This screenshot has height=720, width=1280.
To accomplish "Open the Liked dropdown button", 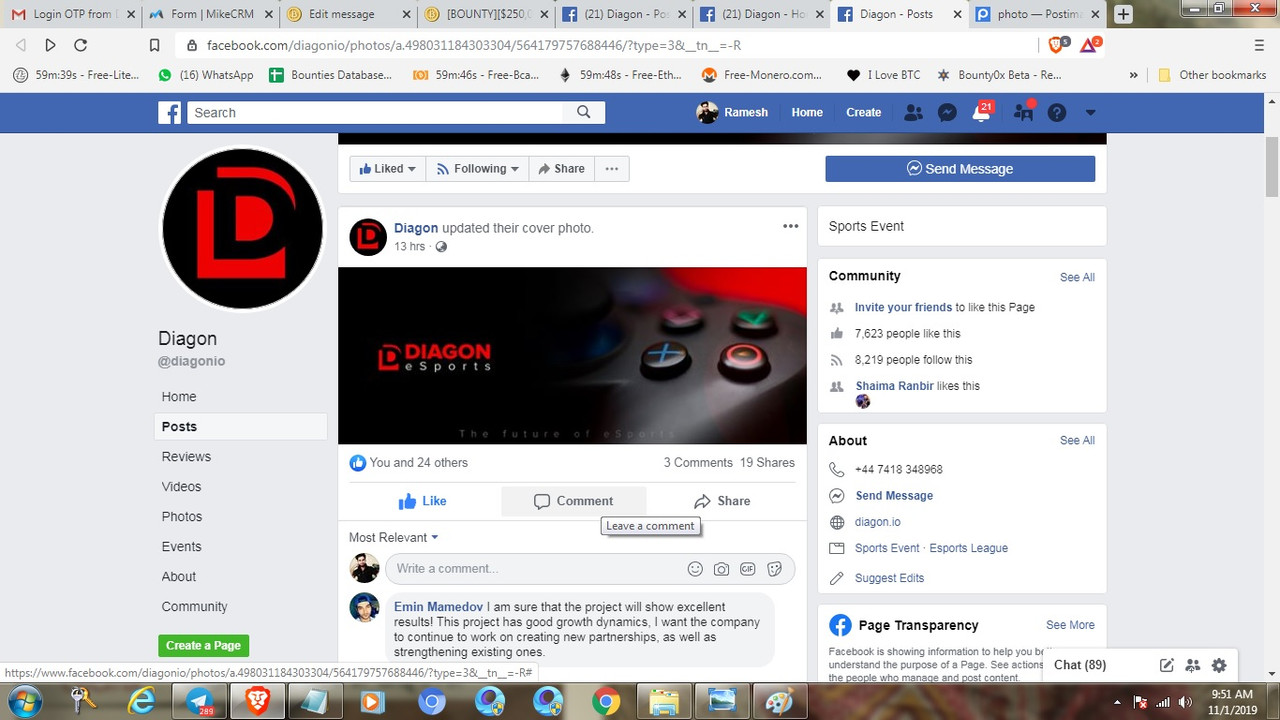I will 387,169.
